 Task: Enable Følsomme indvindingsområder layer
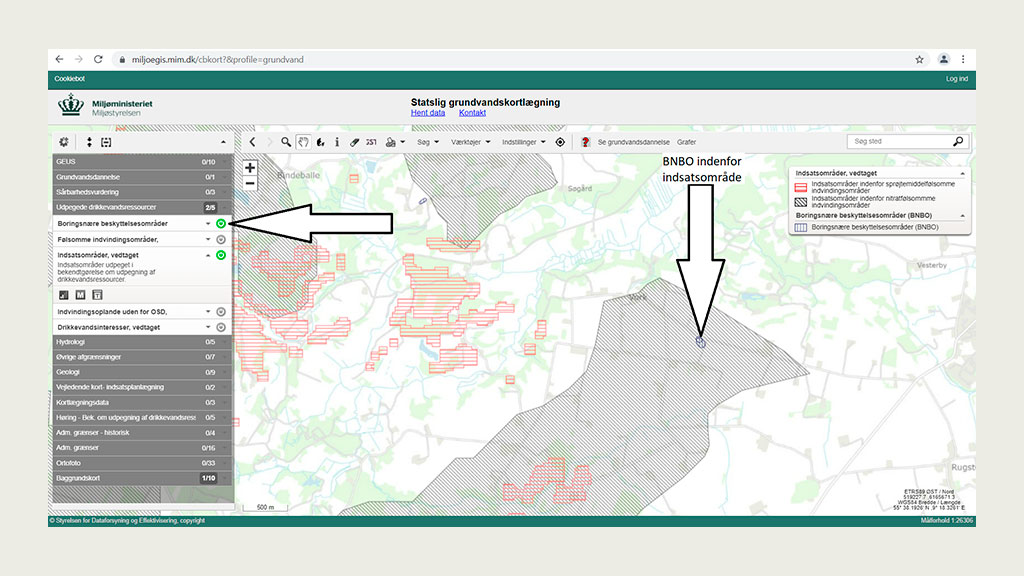[x=220, y=240]
